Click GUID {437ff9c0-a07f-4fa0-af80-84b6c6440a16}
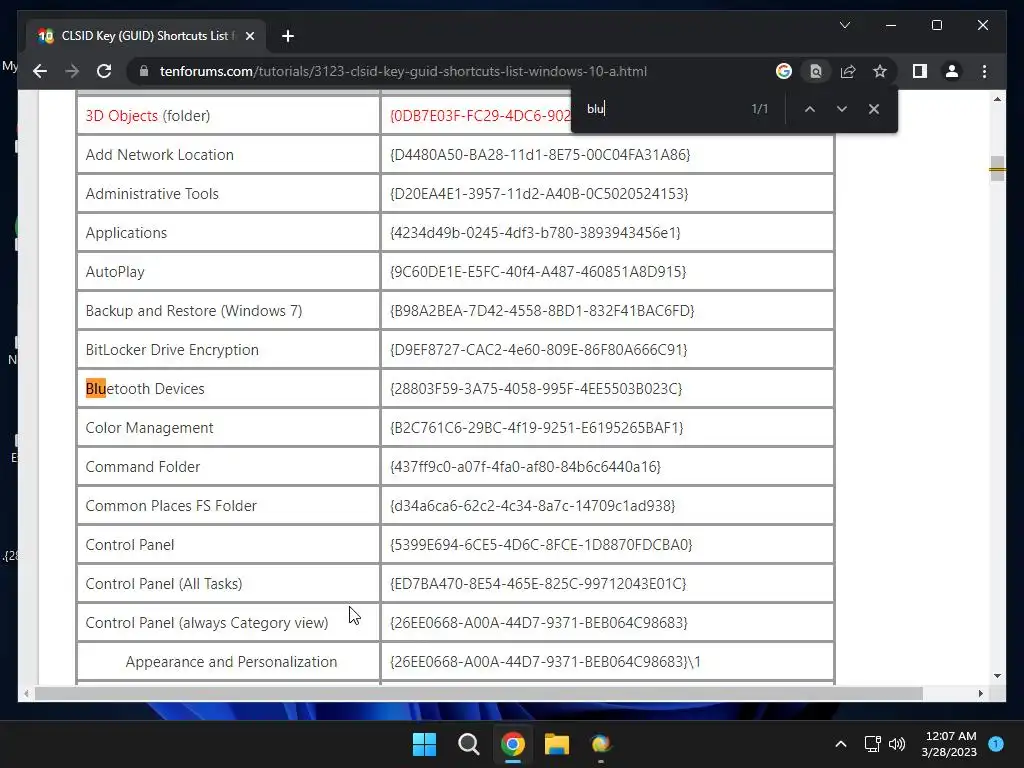Screen dimensions: 1024x768 (525, 466)
